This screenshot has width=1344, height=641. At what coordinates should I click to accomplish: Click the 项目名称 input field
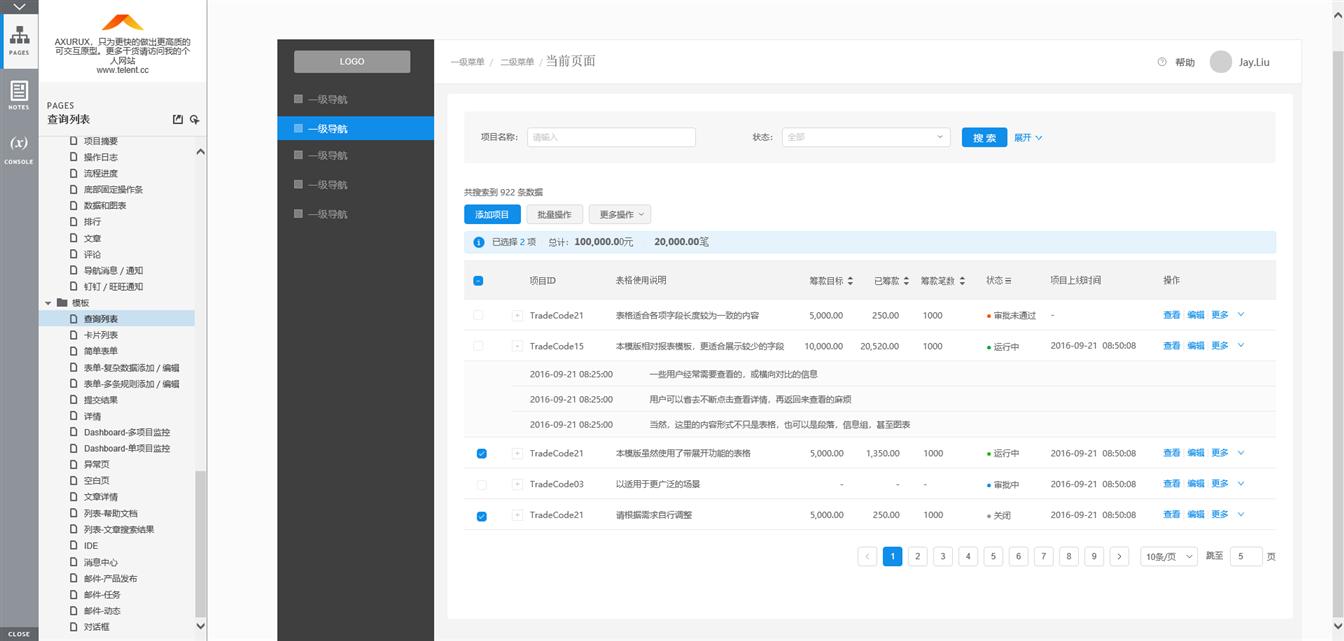(610, 137)
